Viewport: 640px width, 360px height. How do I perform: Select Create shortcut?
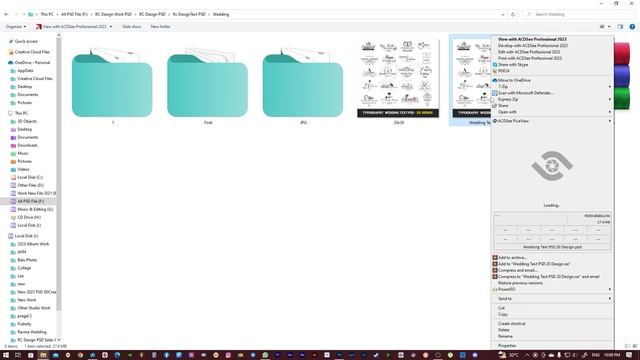(552, 324)
